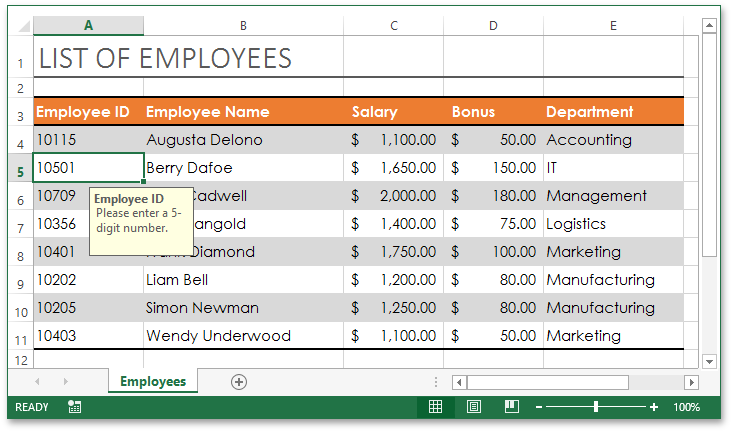Viewport: 734px width, 434px height.
Task: Click the vertical scrollbar thumb
Action: click(x=710, y=145)
